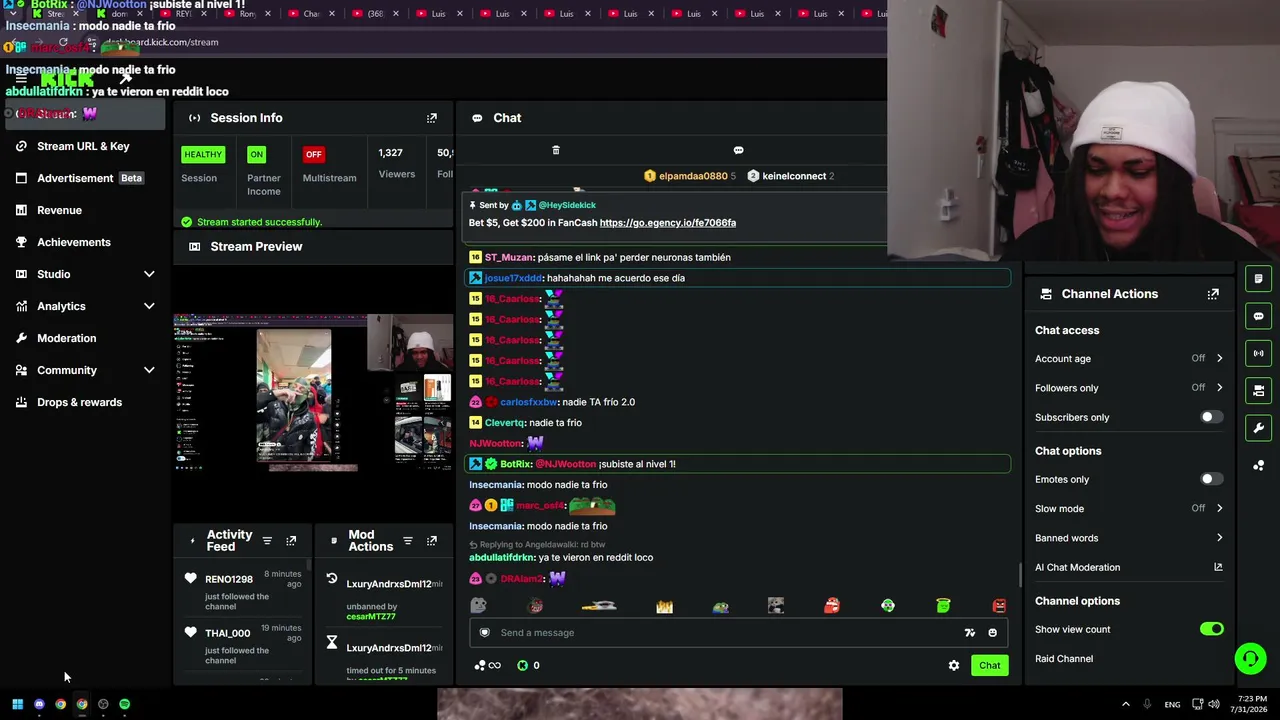Click the share nodes icon in right rail
Image resolution: width=1280 pixels, height=720 pixels.
[x=1258, y=465]
